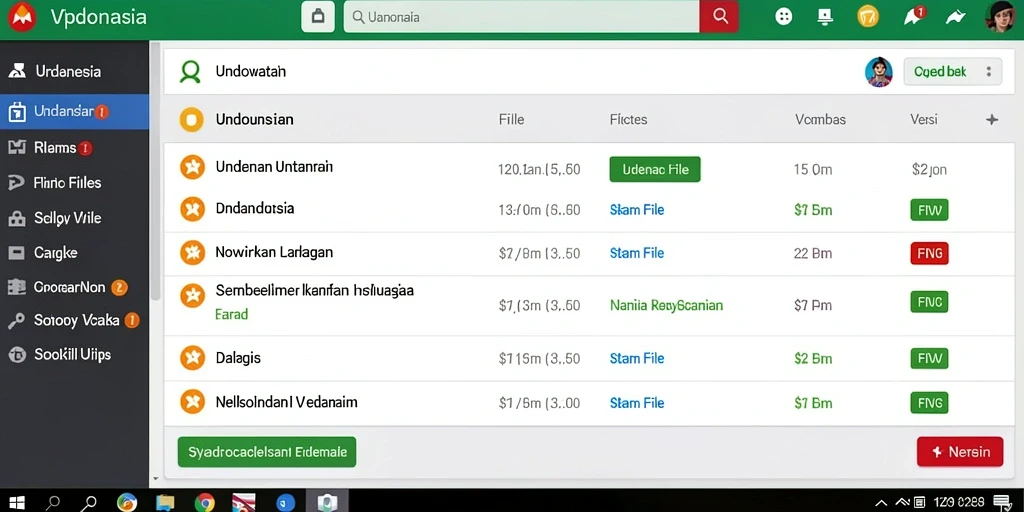Click the green FIW badge in Dalagis row
Screen dimensions: 1024x512
pyautogui.click(x=929, y=358)
